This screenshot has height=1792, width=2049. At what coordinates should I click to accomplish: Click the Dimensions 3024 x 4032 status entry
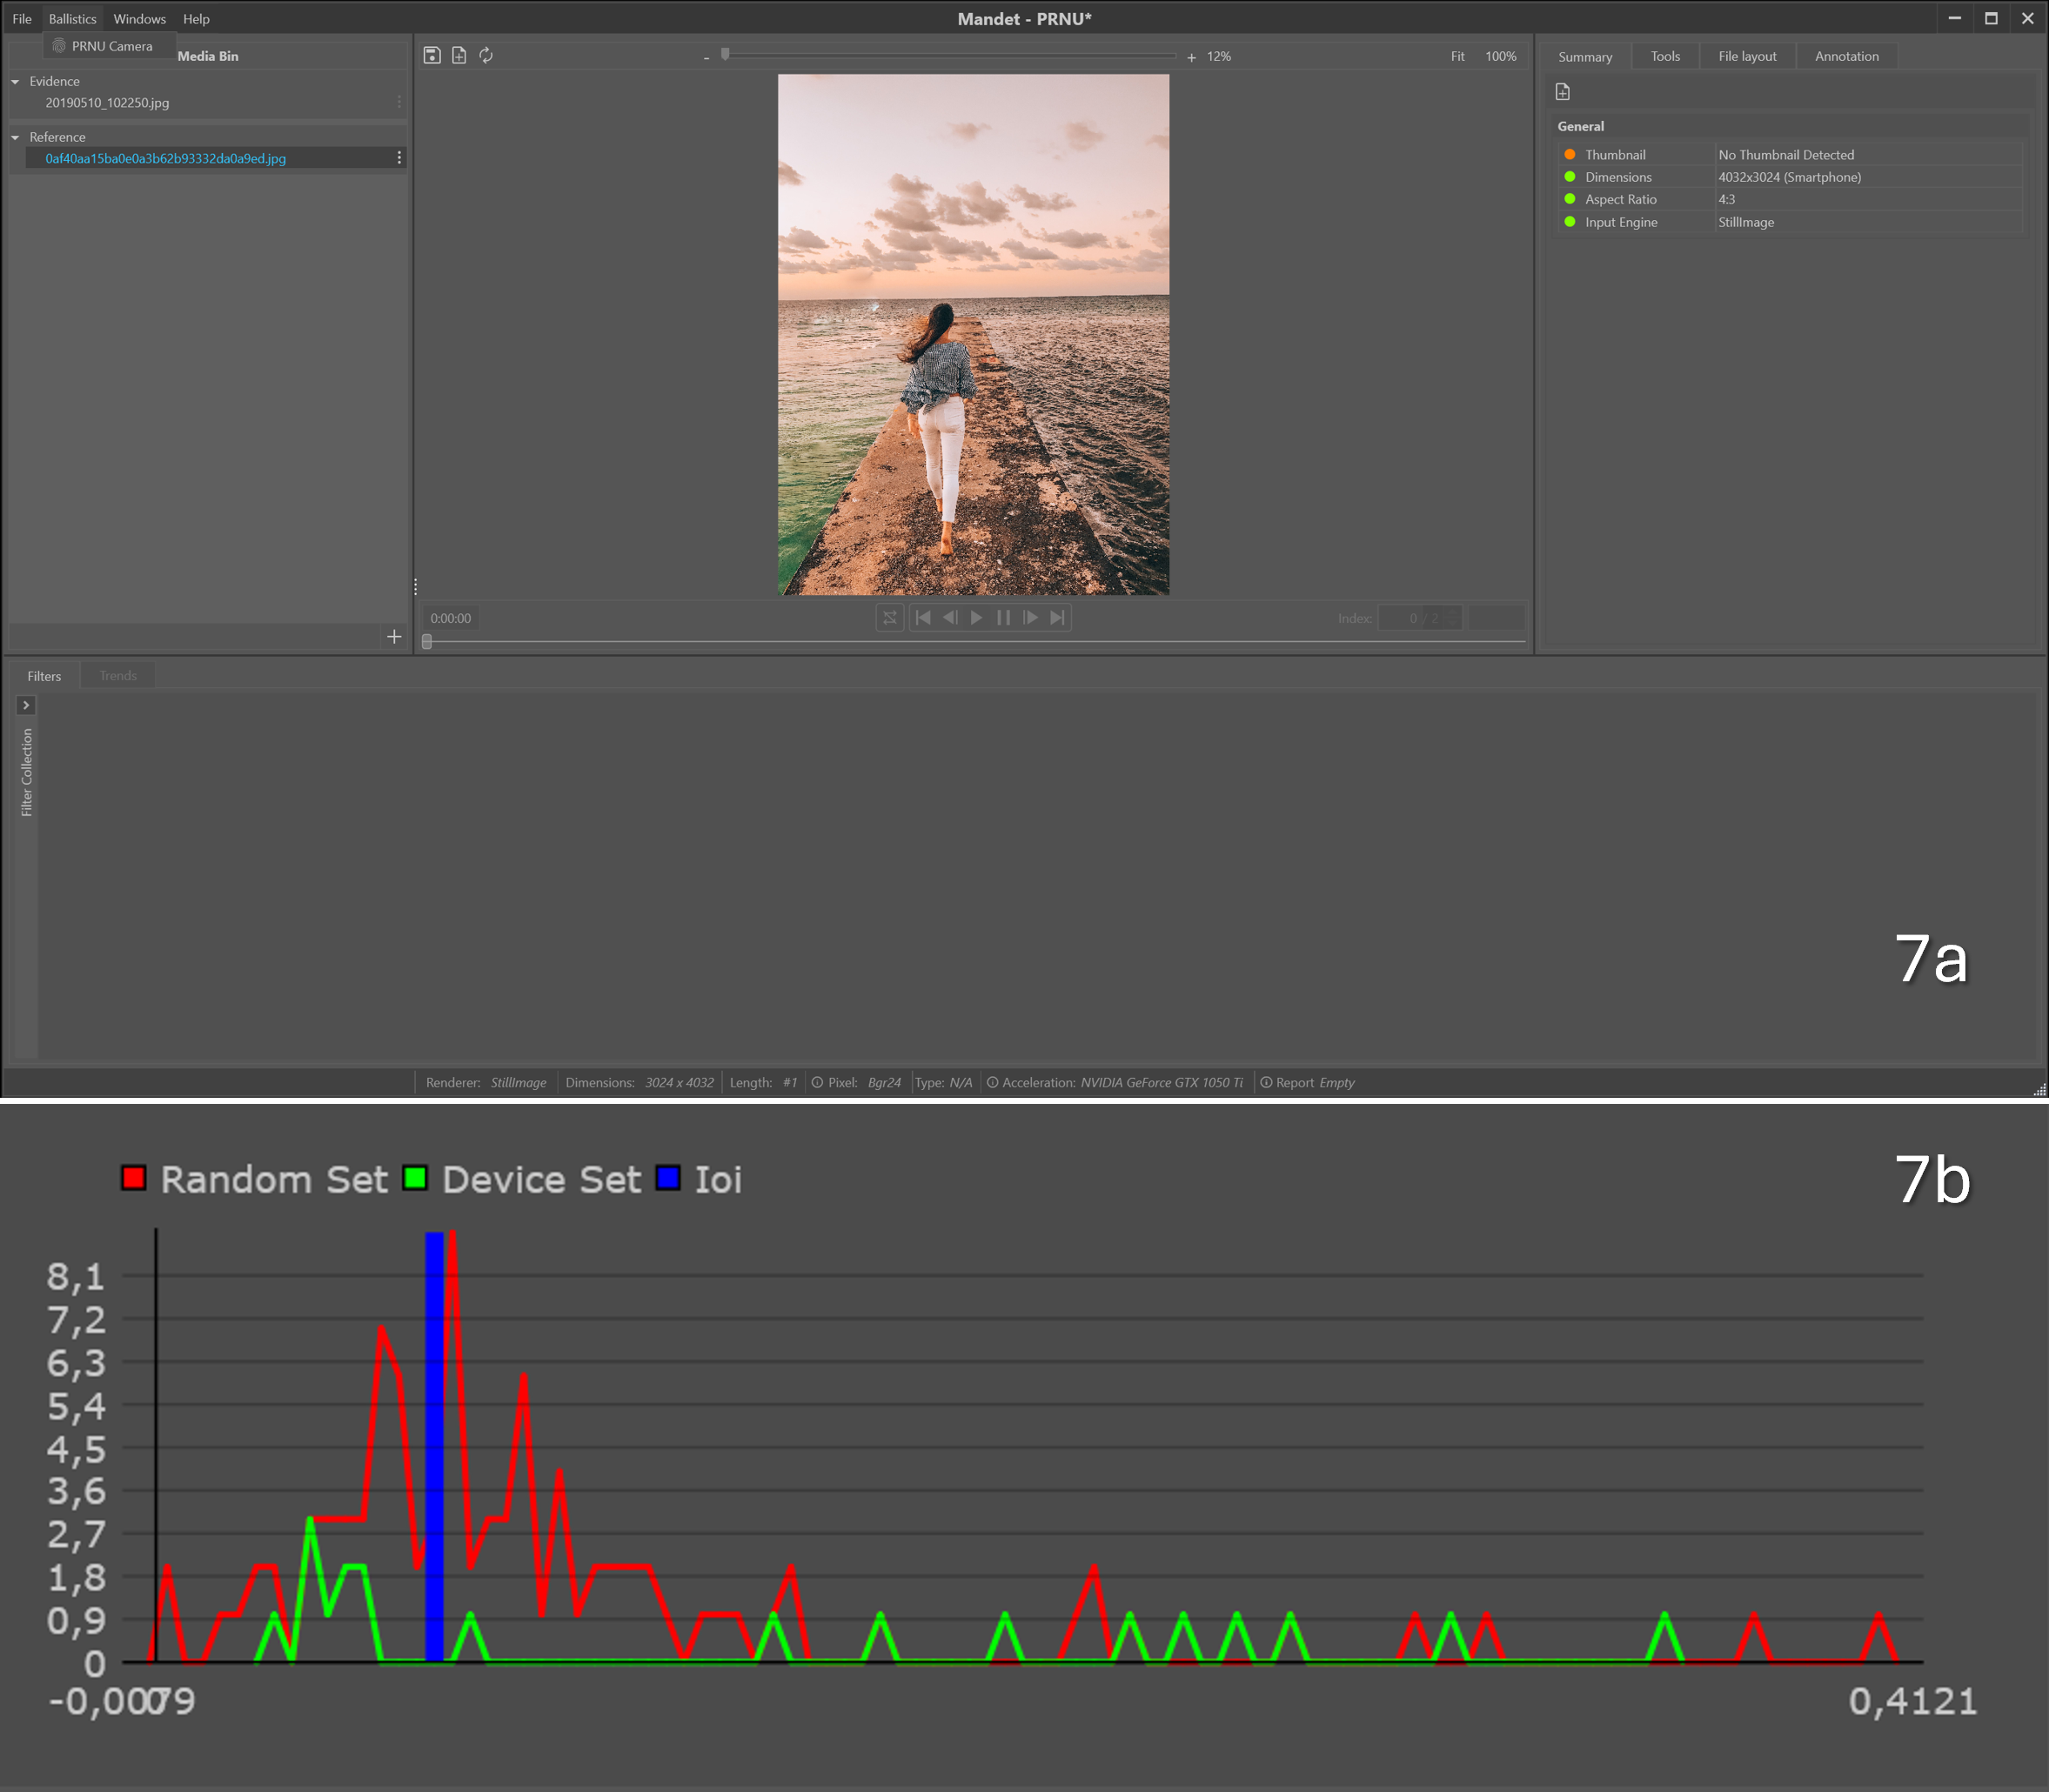(639, 1083)
